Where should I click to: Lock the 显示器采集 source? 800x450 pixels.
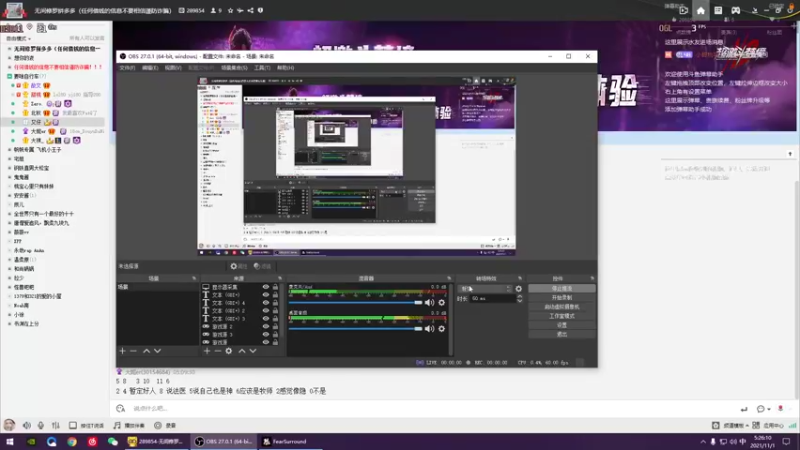[276, 287]
